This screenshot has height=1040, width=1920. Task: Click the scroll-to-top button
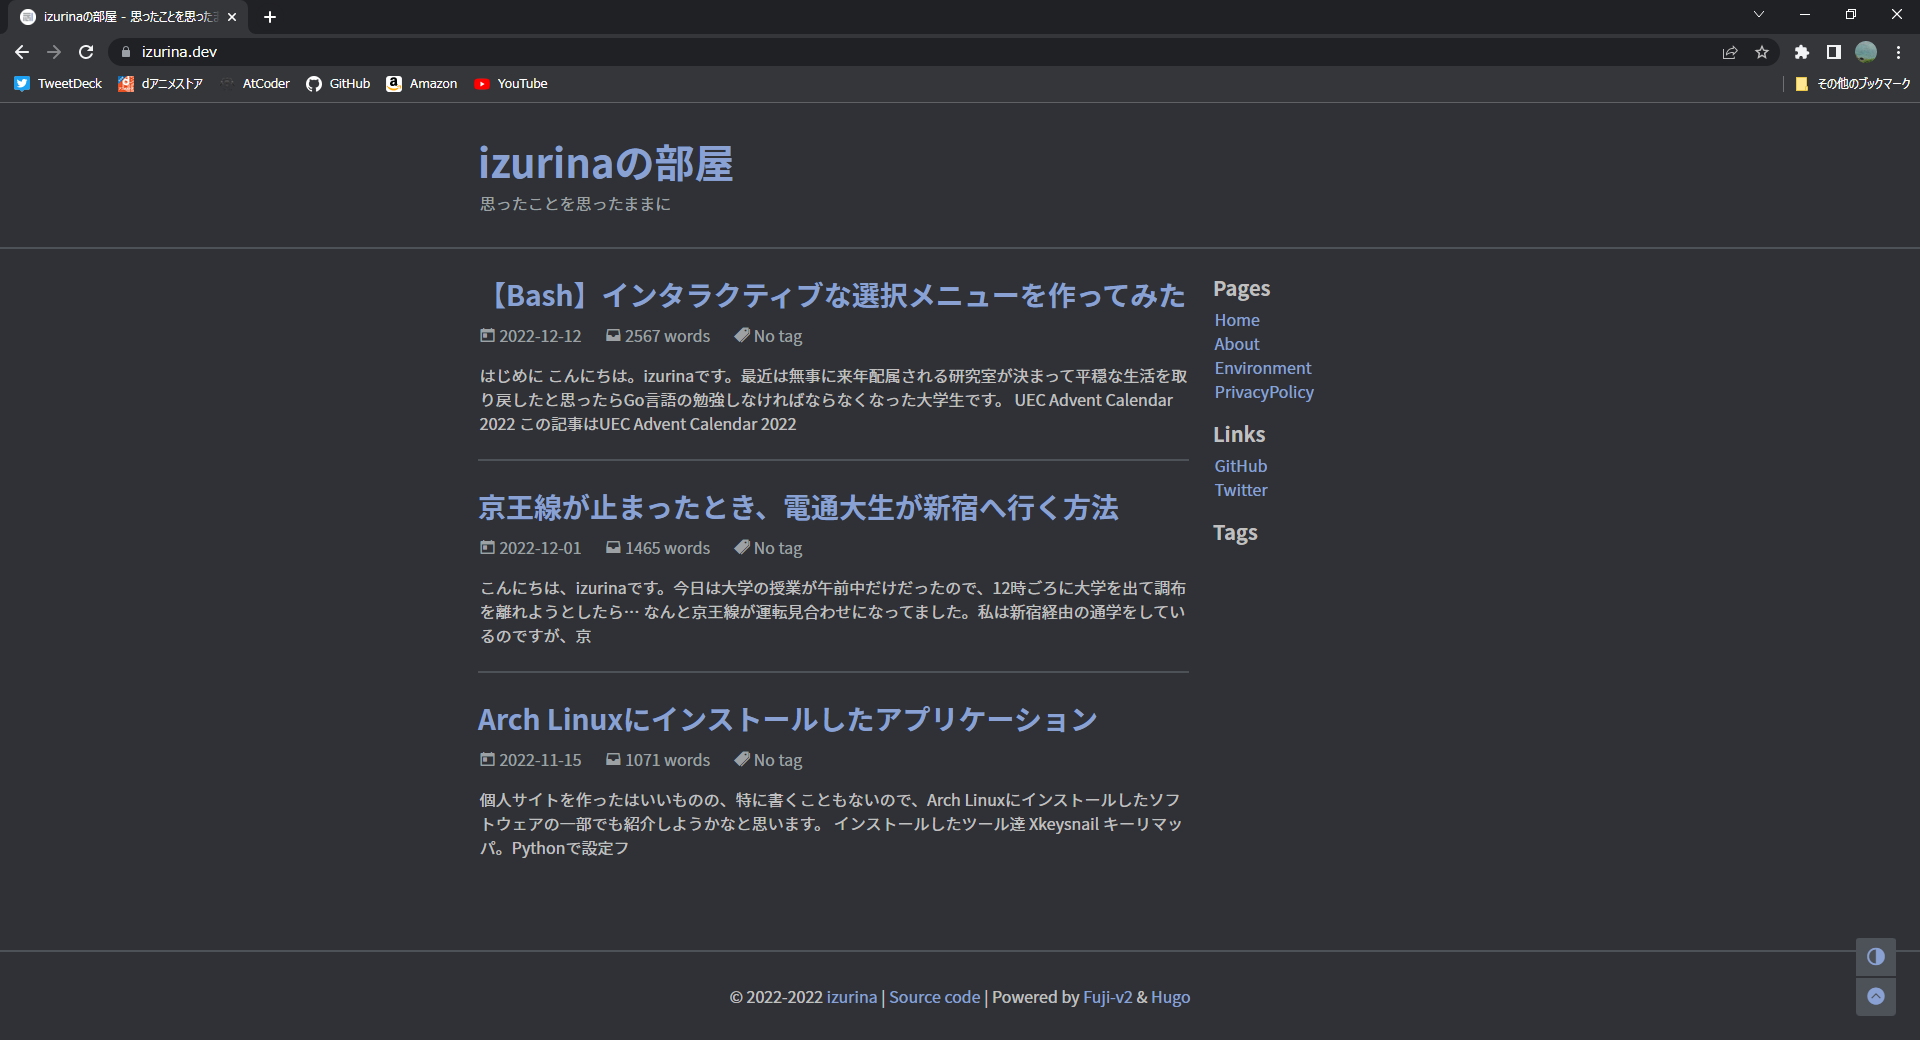[x=1876, y=997]
